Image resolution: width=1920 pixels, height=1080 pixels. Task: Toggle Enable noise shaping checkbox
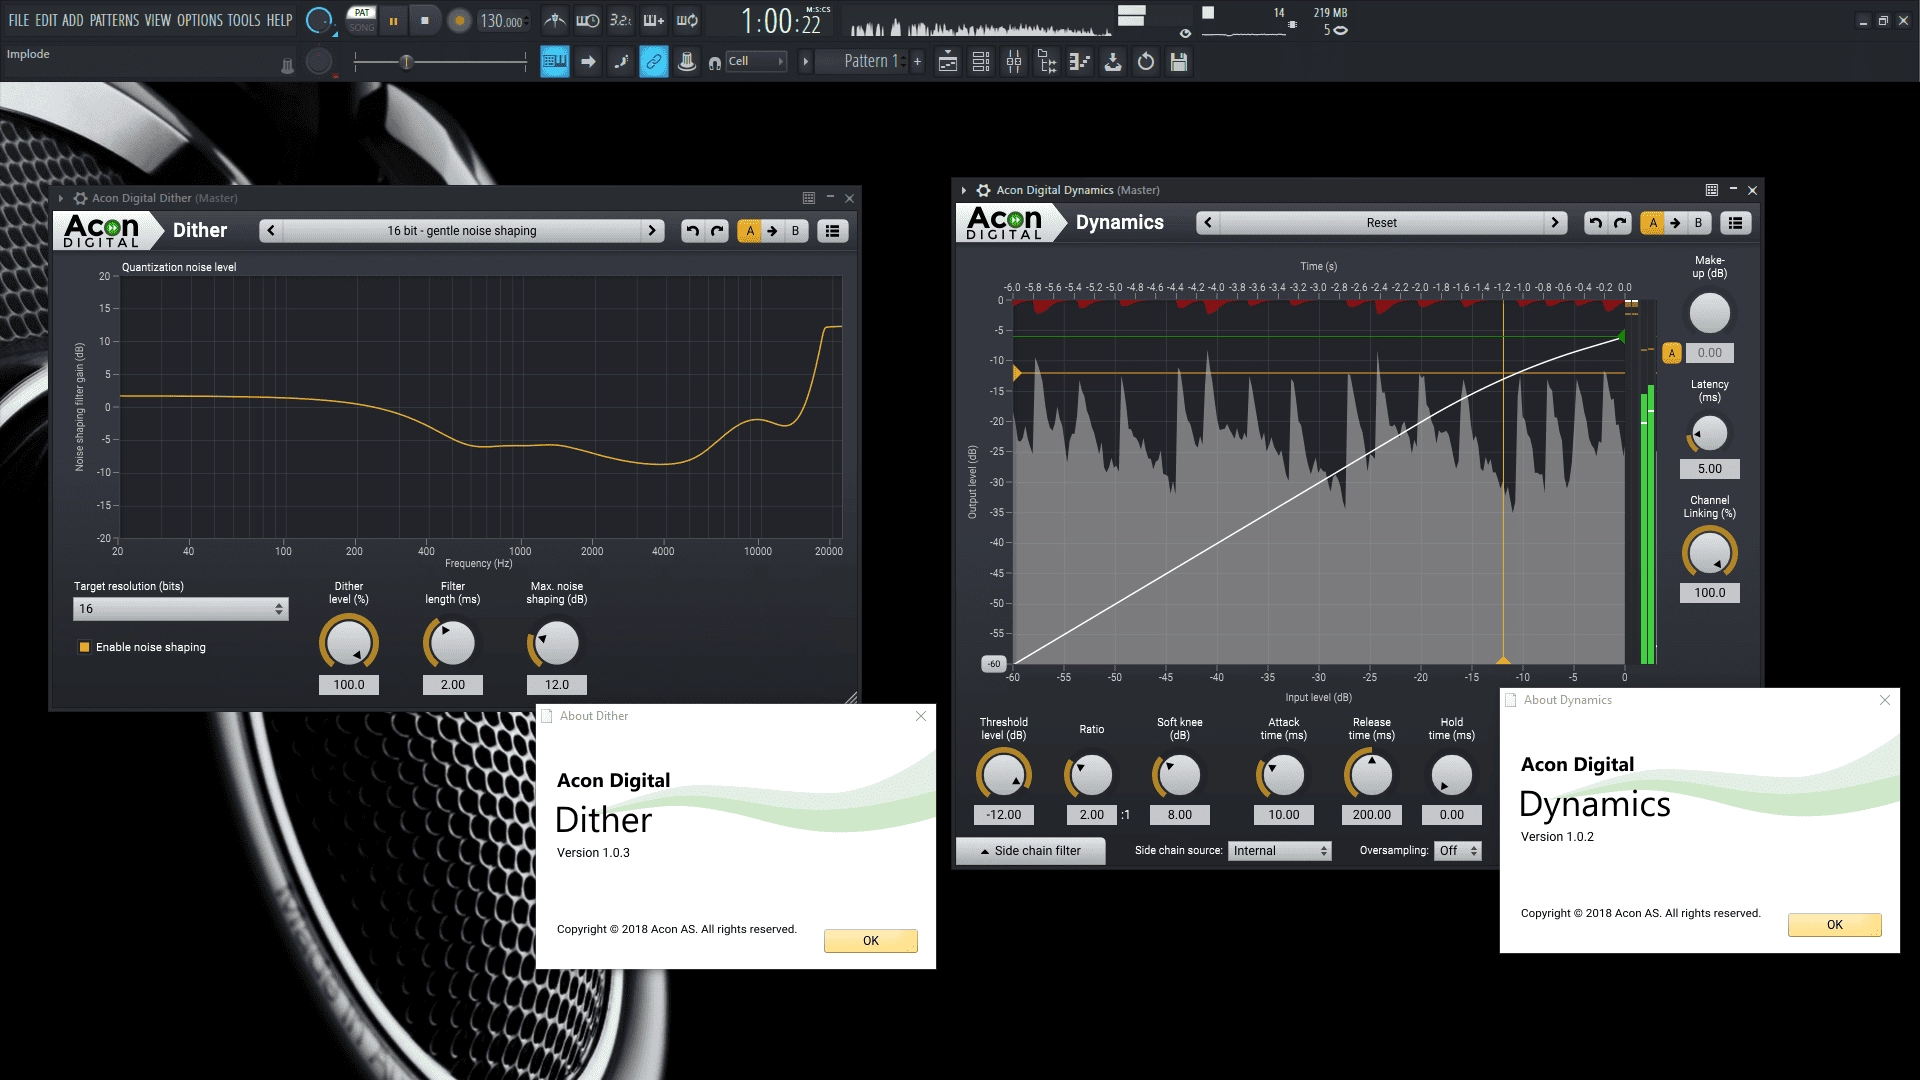coord(85,647)
